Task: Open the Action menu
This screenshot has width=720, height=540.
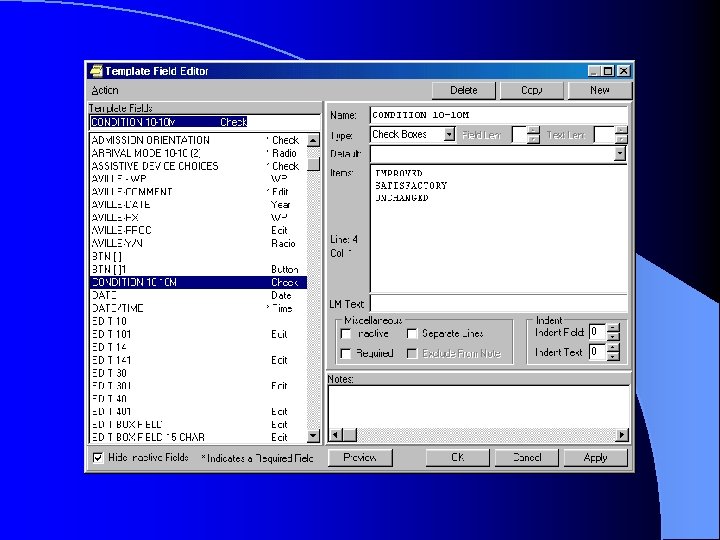Action: [x=105, y=90]
